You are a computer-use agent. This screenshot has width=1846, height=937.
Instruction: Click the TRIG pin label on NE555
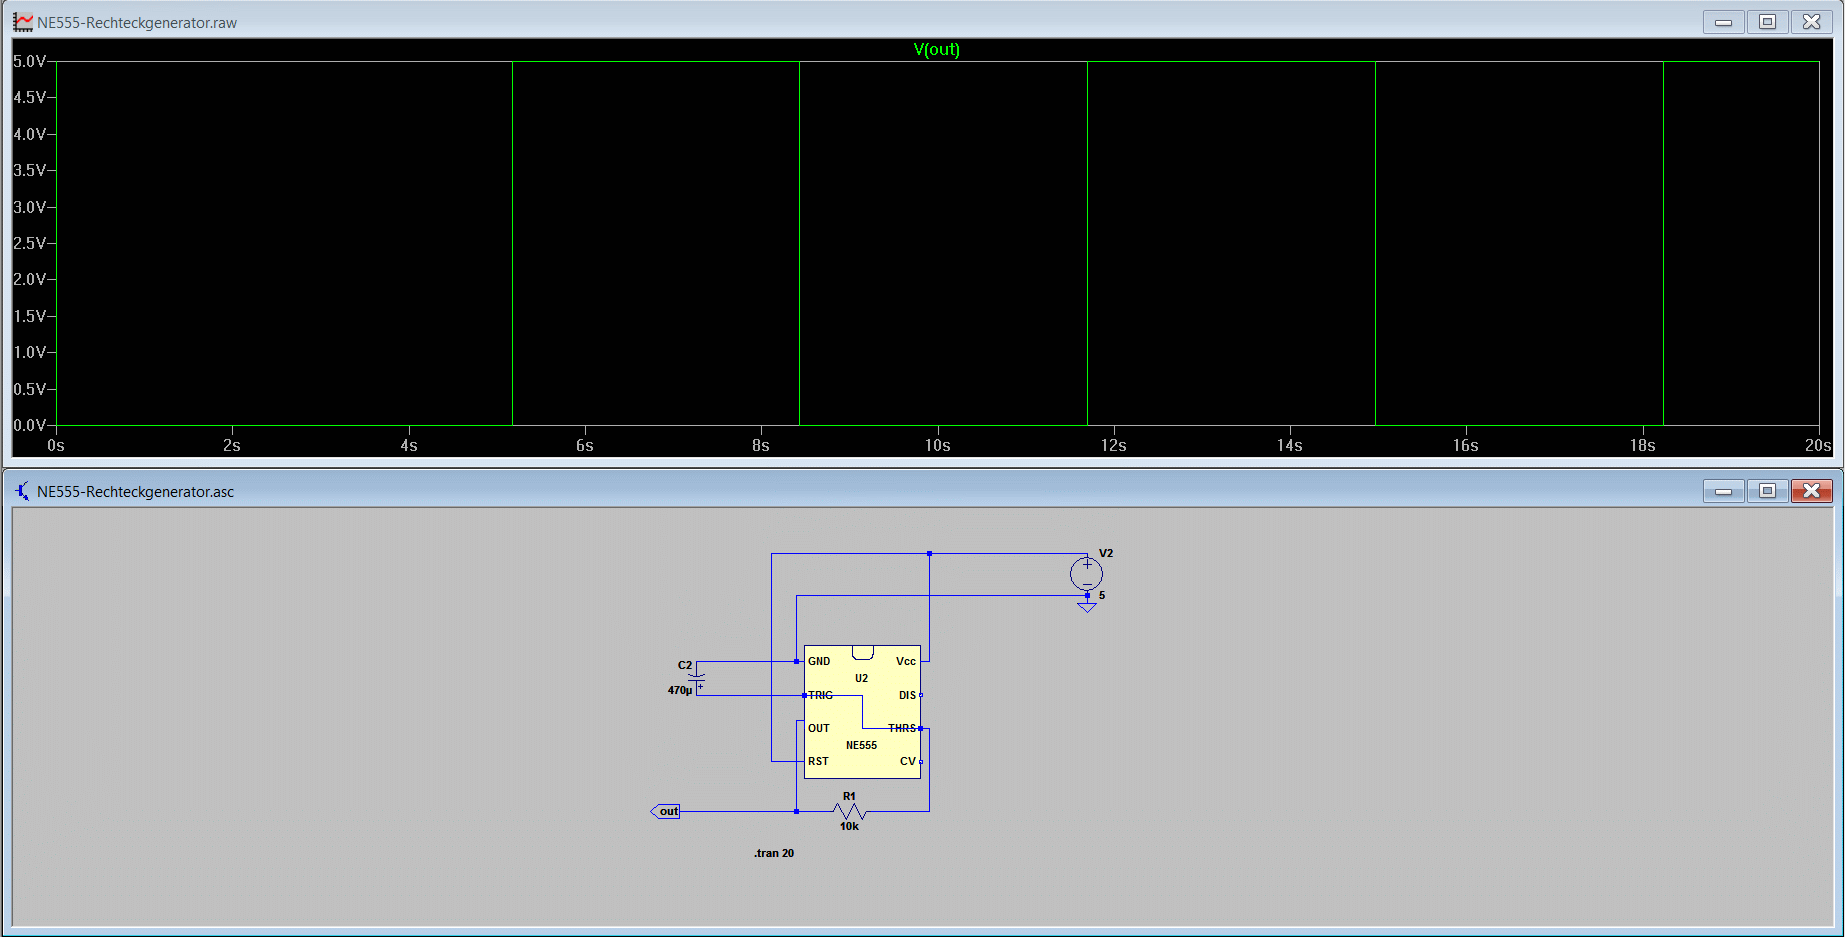tap(820, 695)
